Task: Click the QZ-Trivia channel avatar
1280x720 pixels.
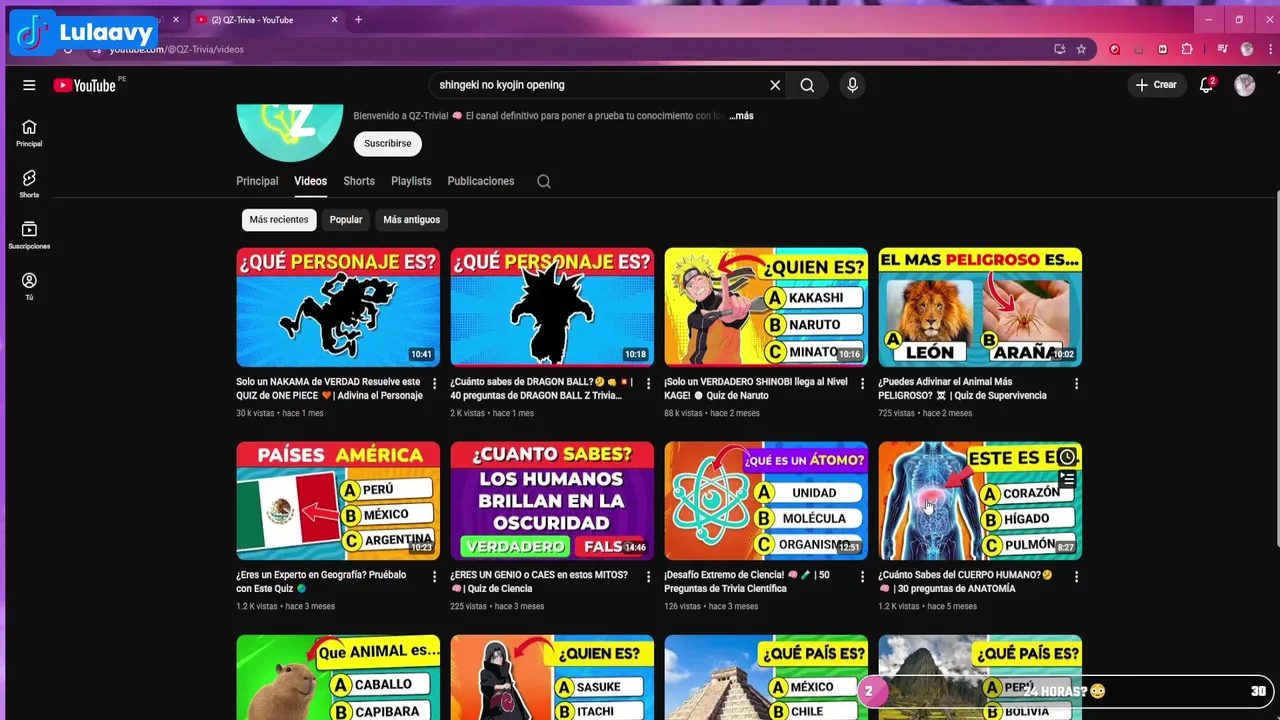Action: (x=290, y=132)
